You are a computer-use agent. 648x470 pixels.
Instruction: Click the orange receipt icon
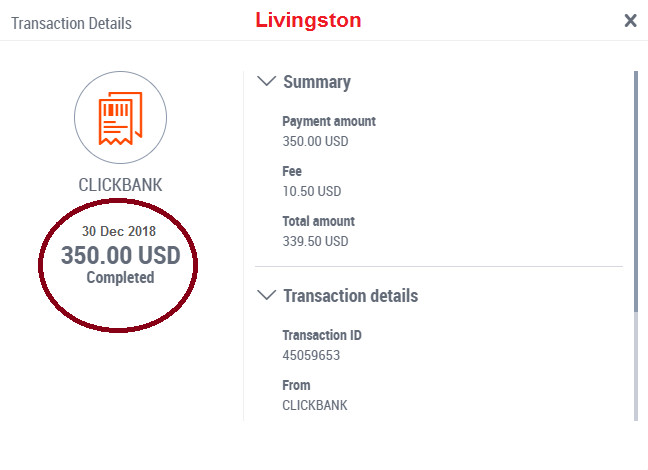tap(120, 118)
